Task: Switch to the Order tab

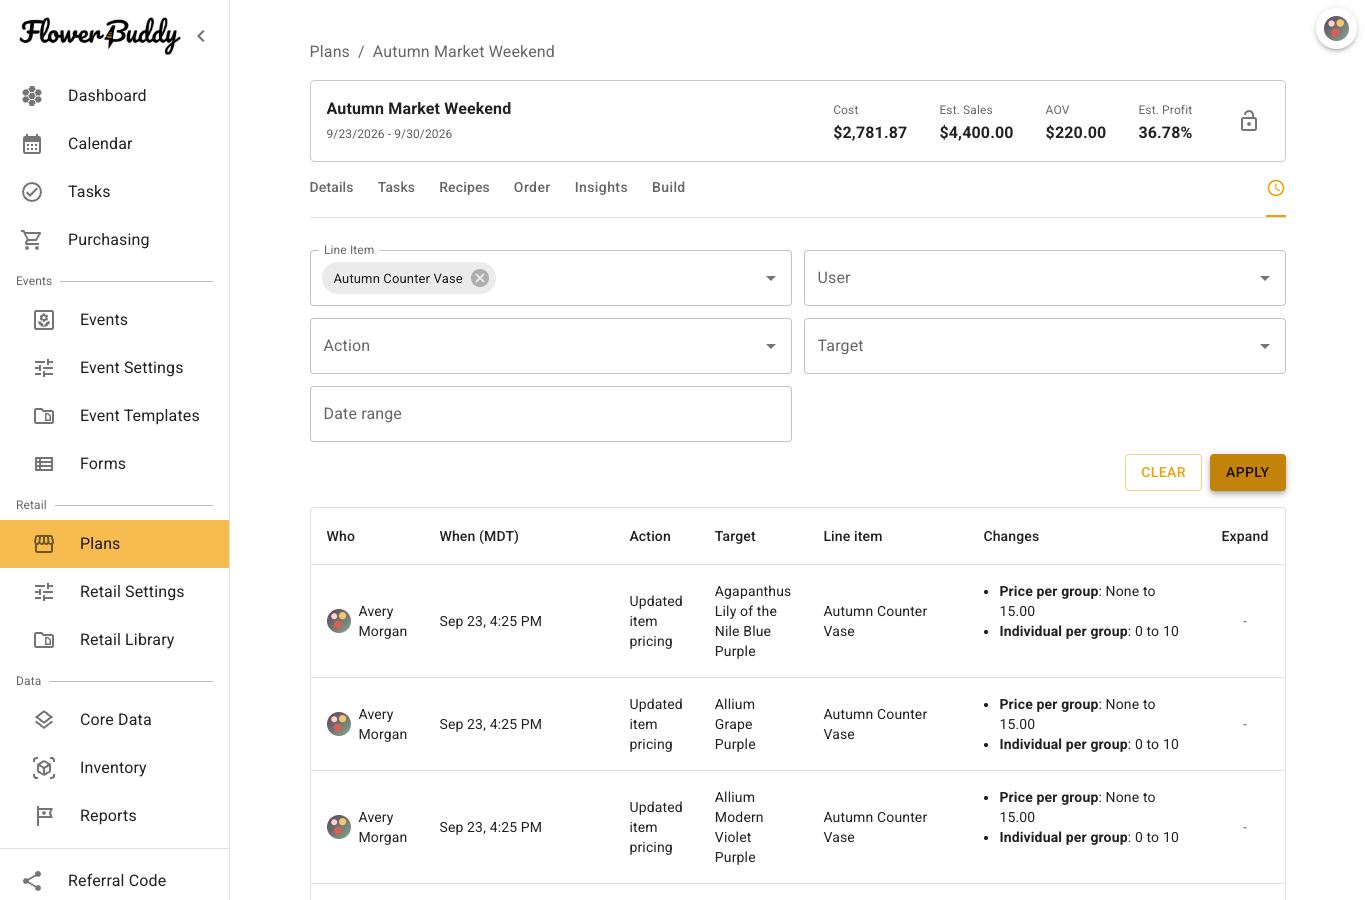Action: click(532, 188)
